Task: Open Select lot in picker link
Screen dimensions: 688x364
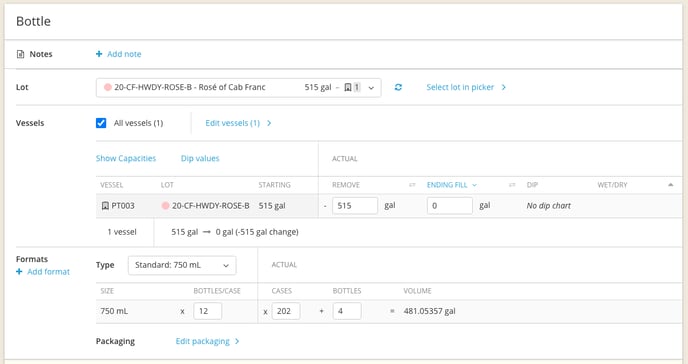Action: point(466,87)
